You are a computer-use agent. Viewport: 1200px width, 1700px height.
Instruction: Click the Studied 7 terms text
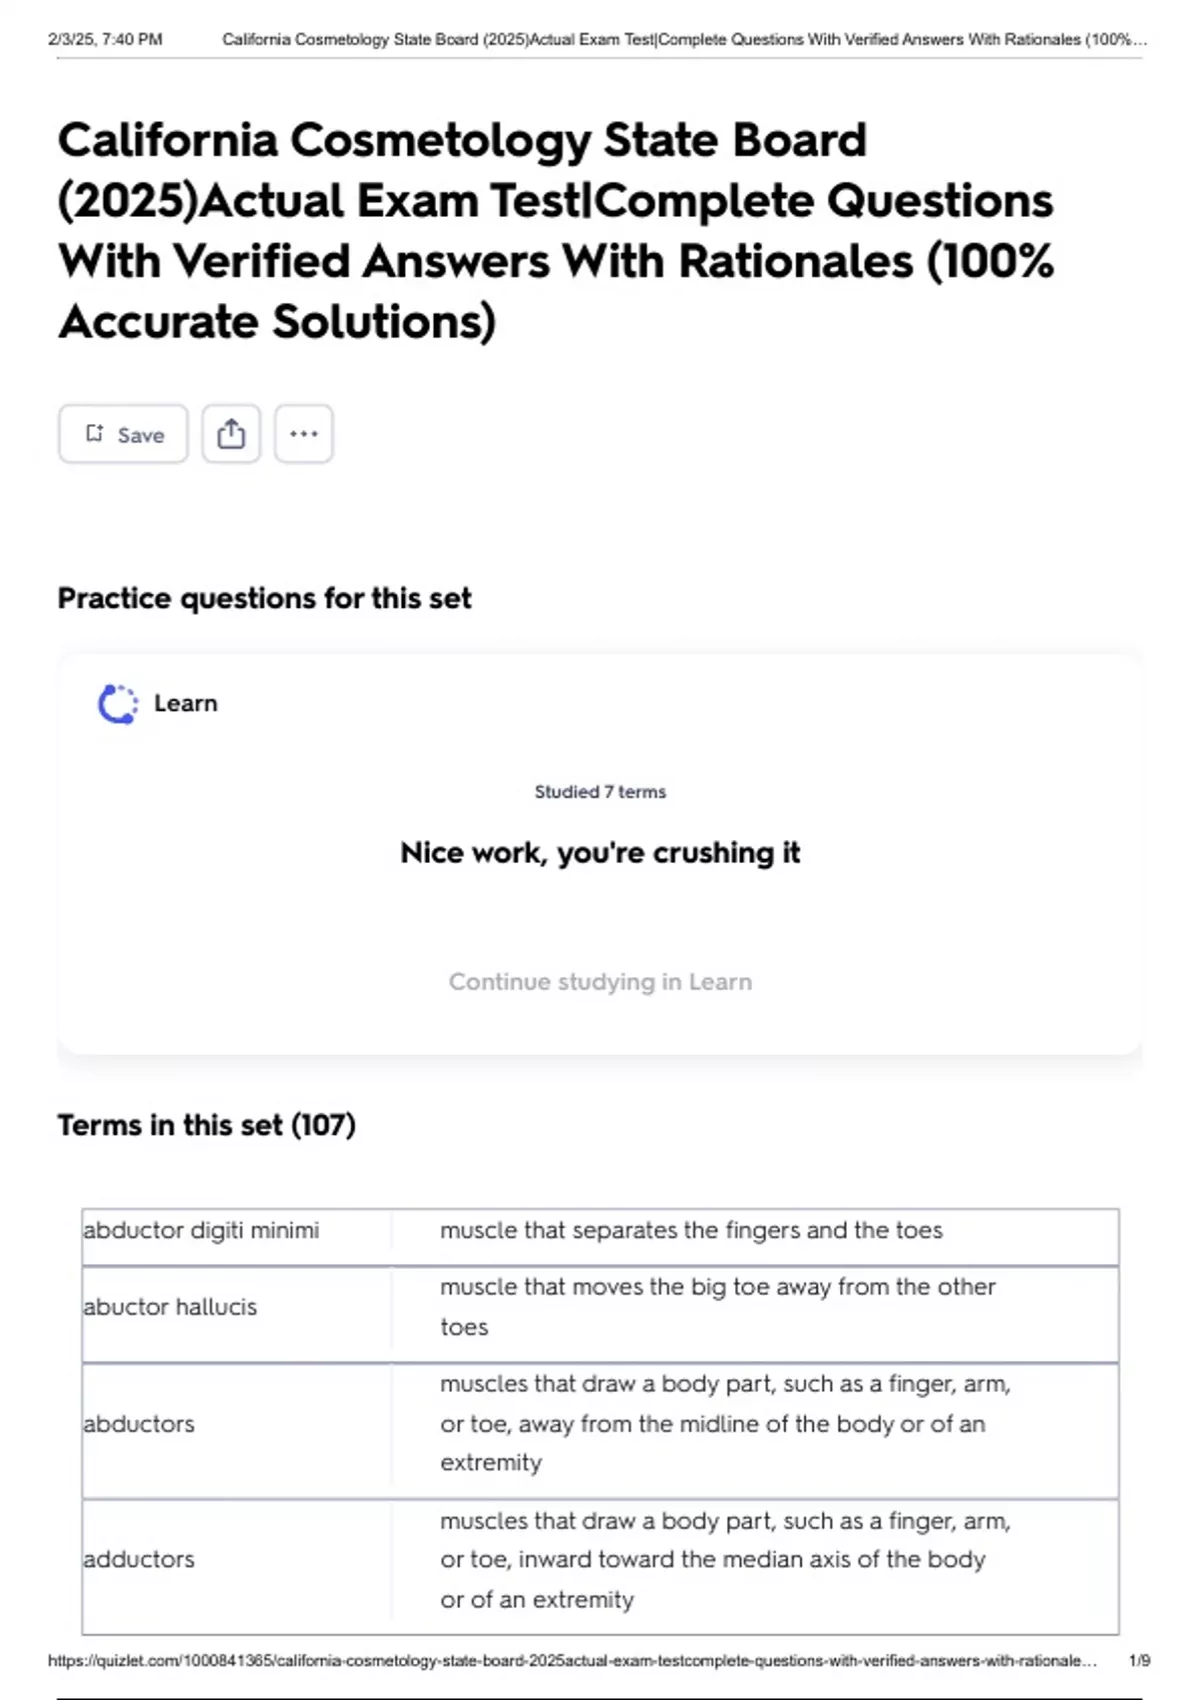600,792
